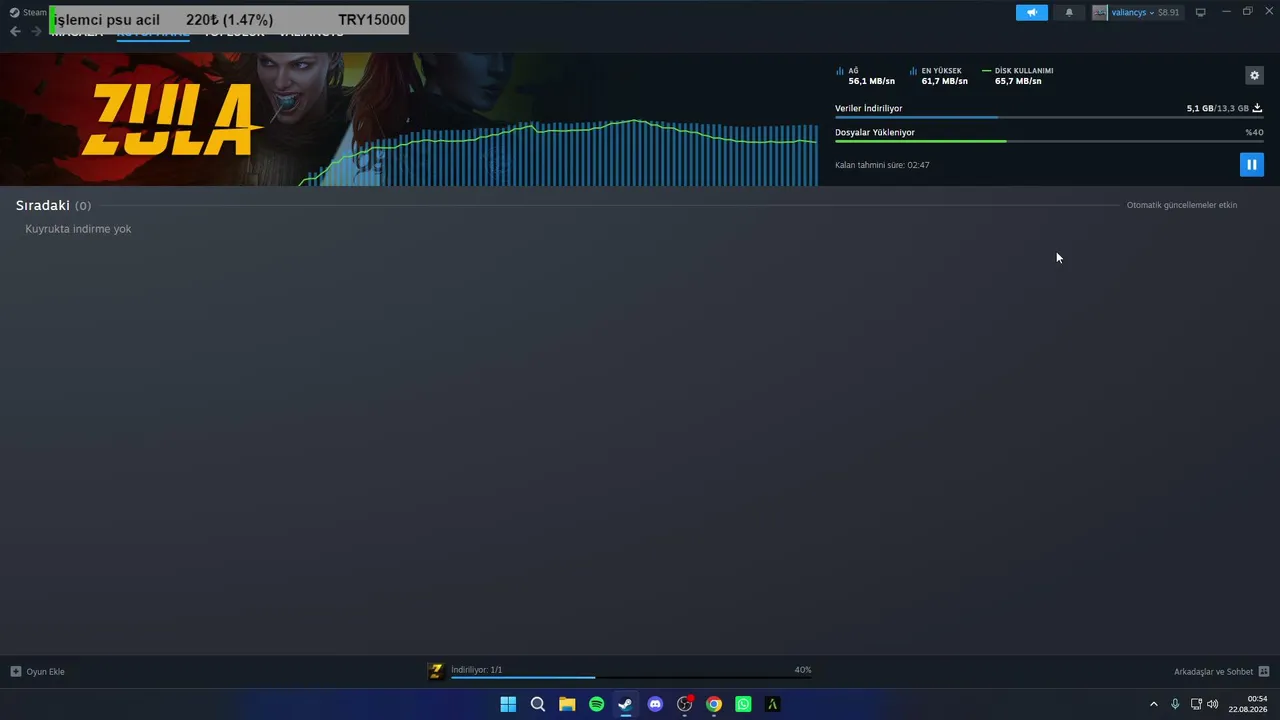Click the network activity graph

pyautogui.click(x=560, y=153)
